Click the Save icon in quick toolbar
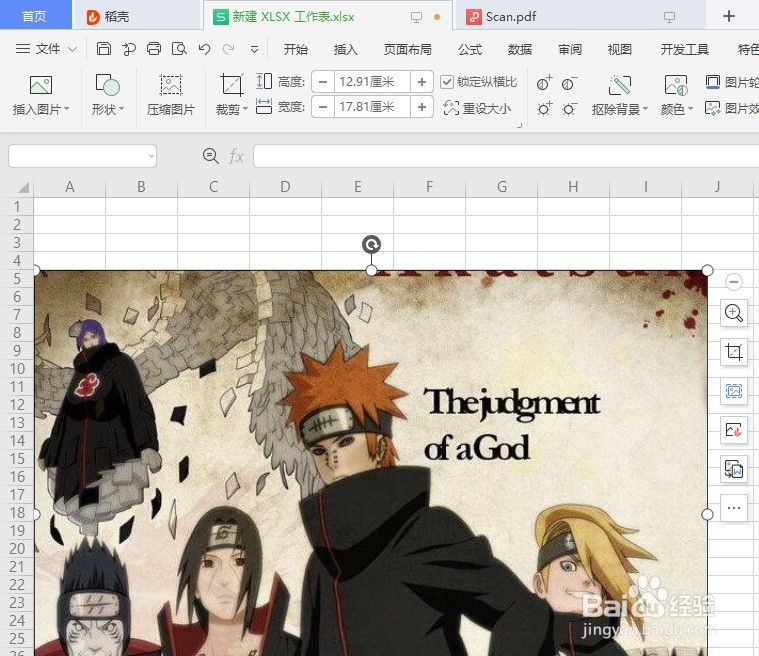This screenshot has width=759, height=656. click(x=104, y=48)
